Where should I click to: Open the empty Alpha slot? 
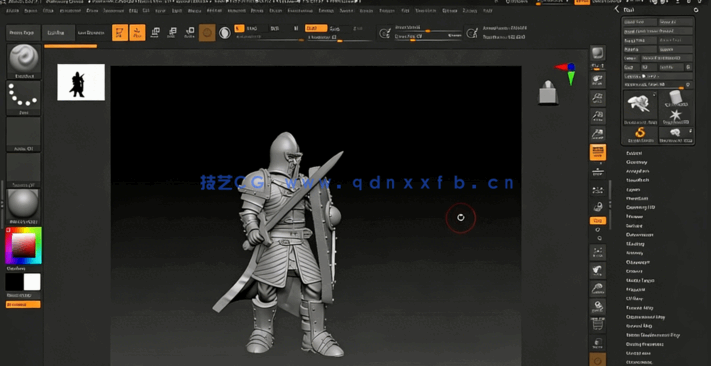[24, 134]
